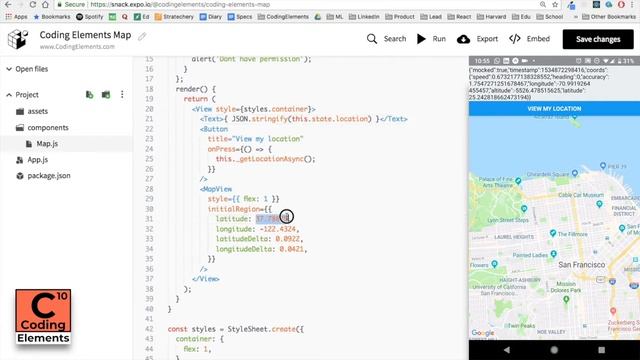640x360 pixels.
Task: Click the www.CodingElements.com subtitle
Action: pyautogui.click(x=77, y=47)
